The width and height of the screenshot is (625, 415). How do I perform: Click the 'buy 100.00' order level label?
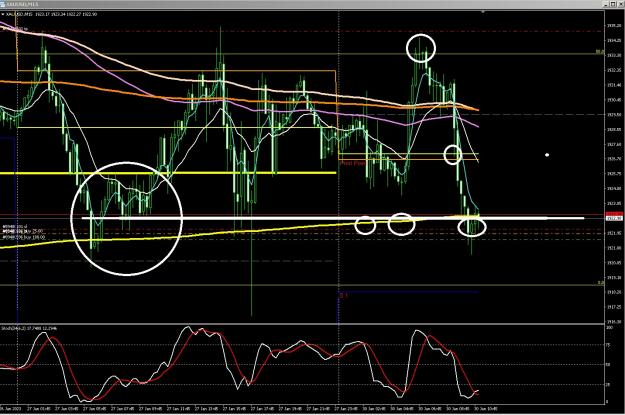point(24,237)
